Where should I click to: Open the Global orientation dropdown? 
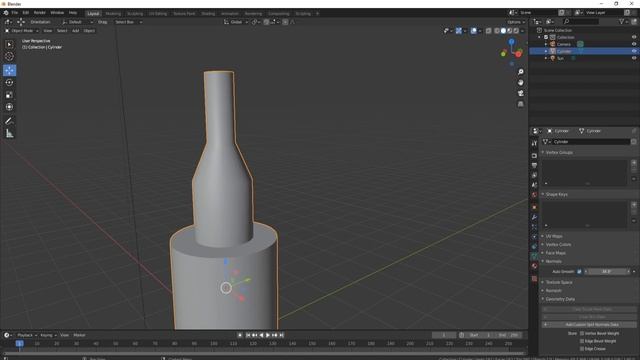[236, 22]
